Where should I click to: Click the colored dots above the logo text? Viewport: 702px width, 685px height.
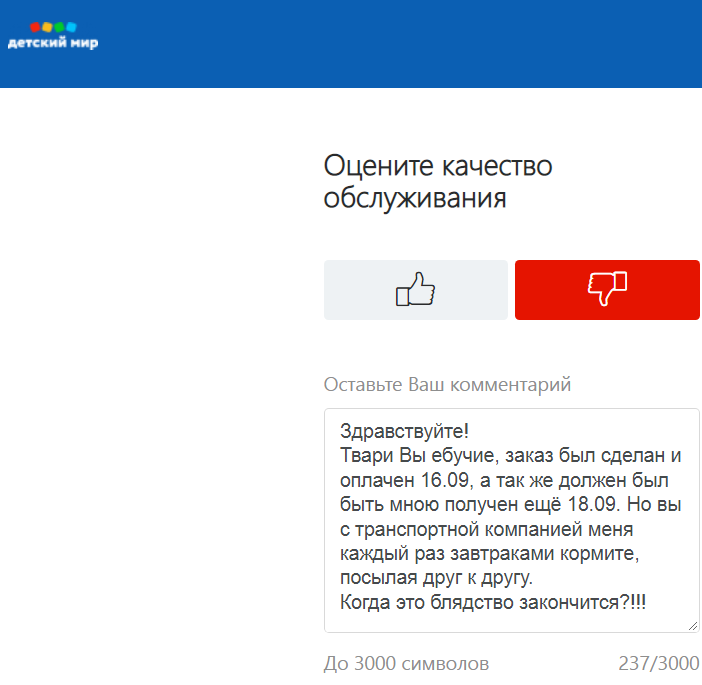click(52, 26)
